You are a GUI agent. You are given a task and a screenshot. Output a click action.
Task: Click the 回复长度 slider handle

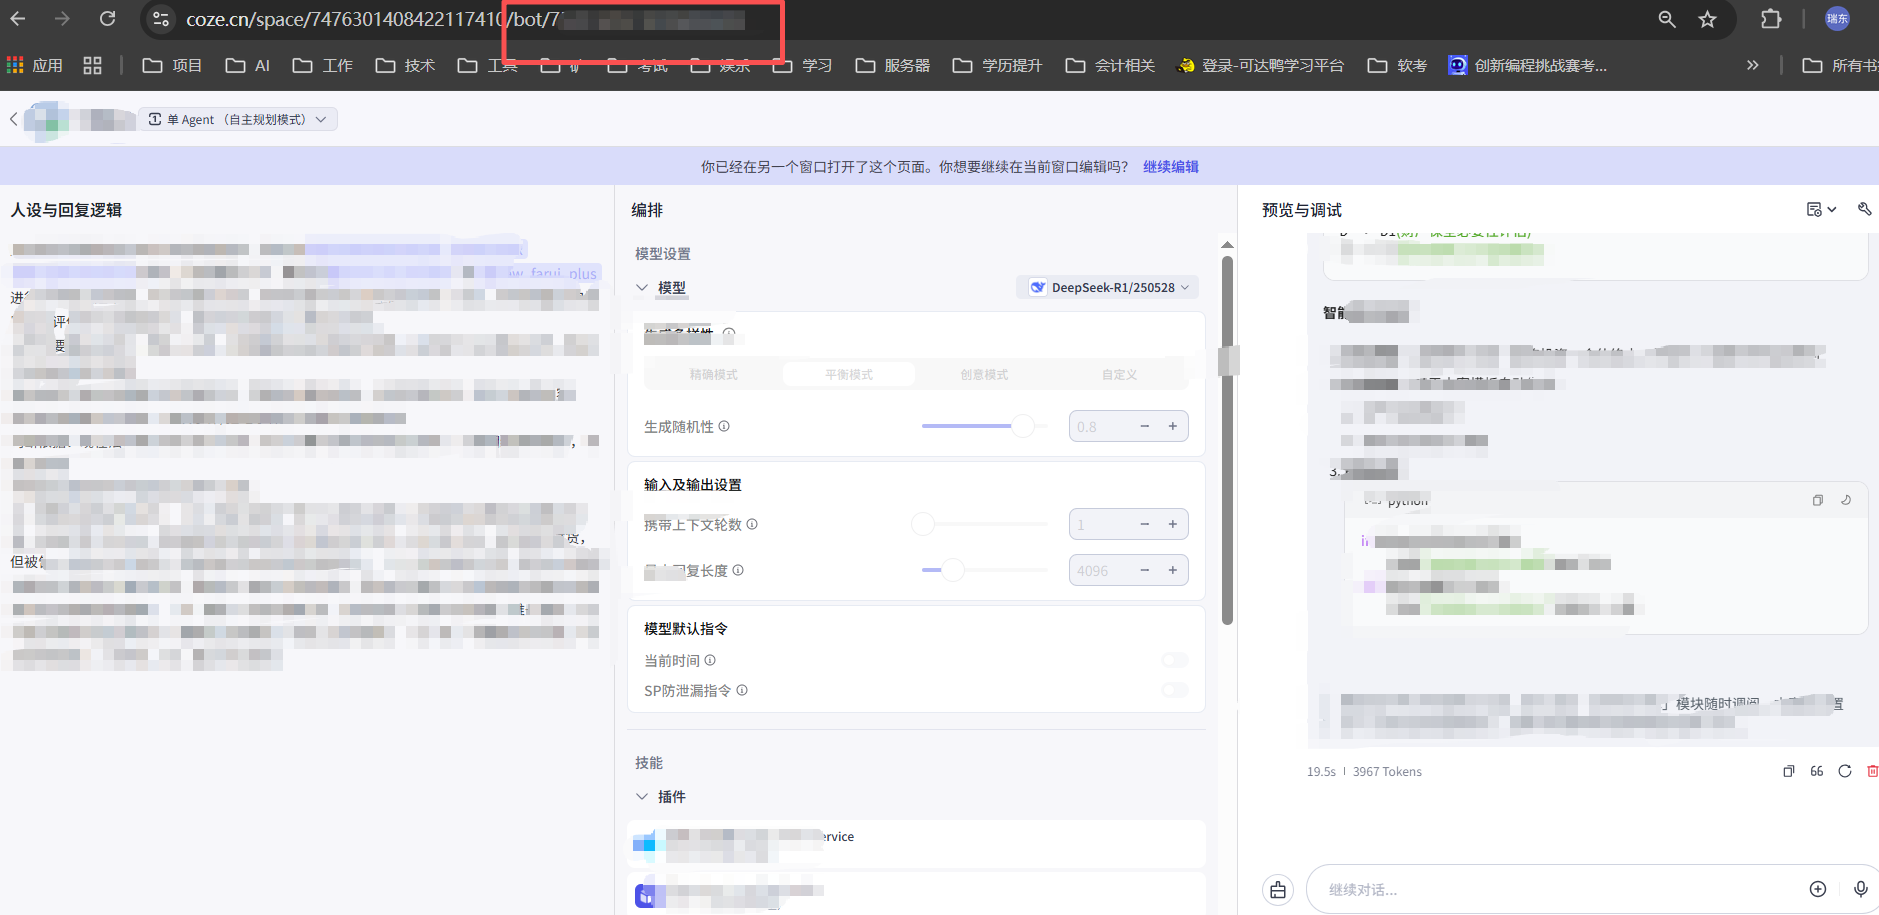[953, 570]
